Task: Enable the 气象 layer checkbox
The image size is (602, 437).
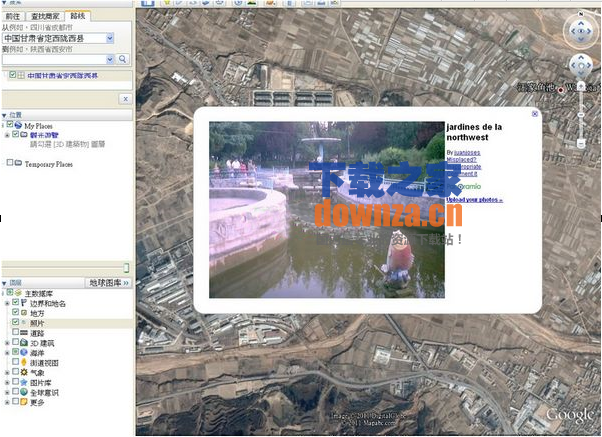Action: point(15,372)
